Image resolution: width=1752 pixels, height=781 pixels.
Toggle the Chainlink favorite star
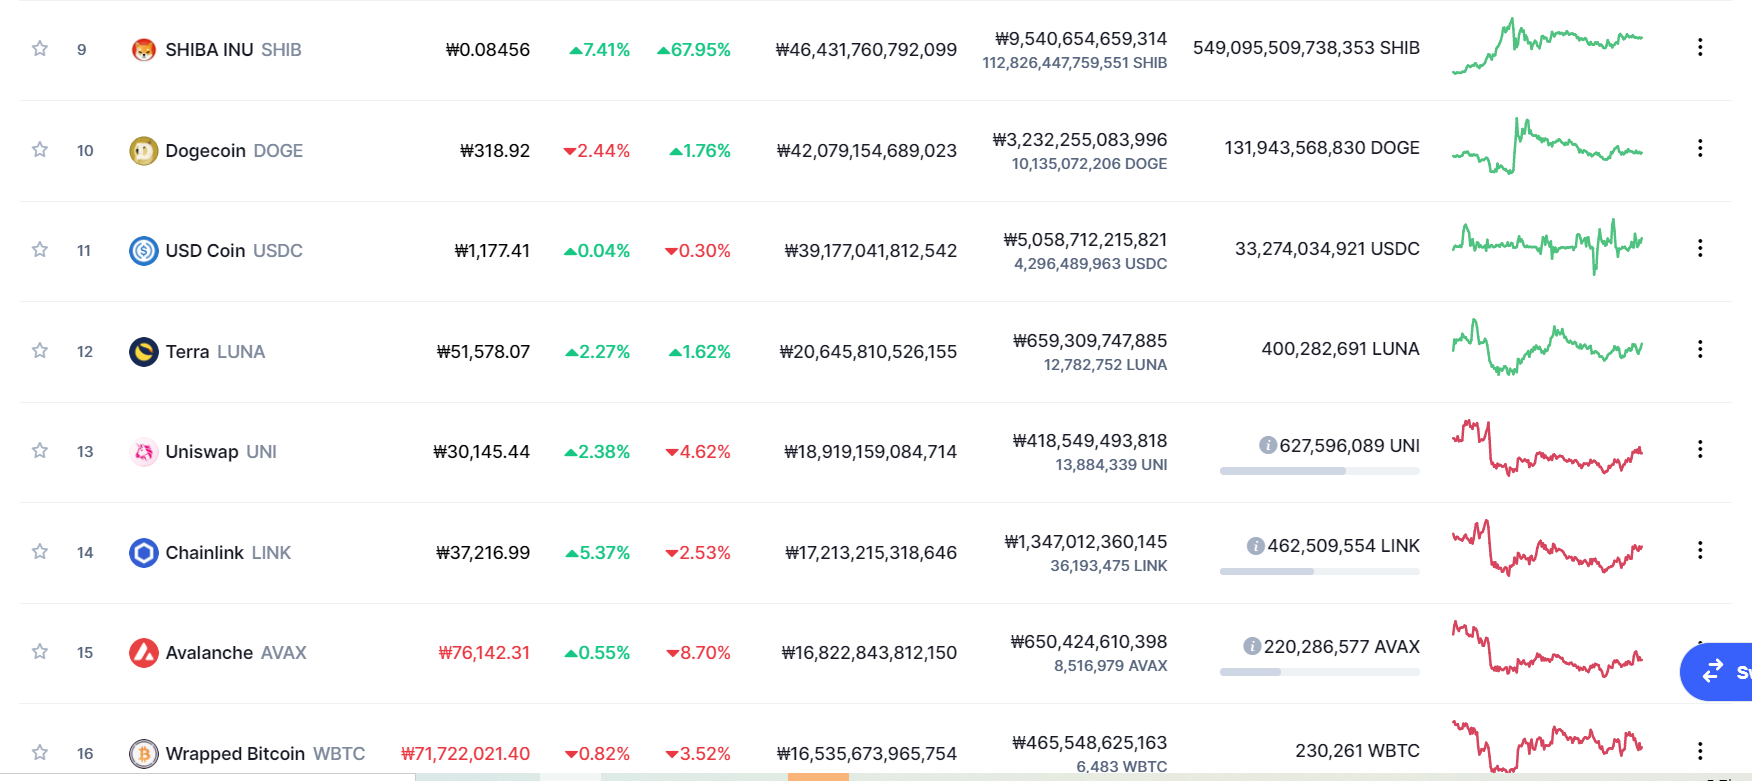pyautogui.click(x=40, y=551)
